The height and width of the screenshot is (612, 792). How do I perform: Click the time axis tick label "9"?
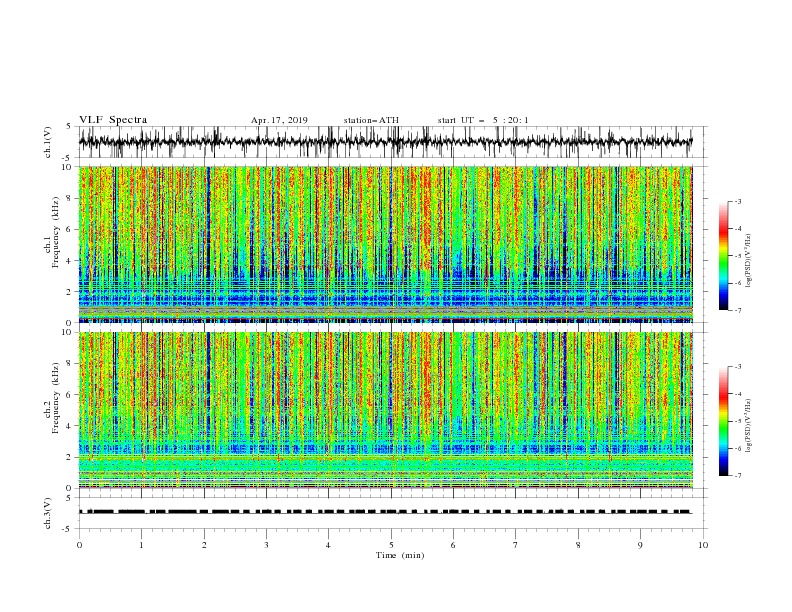(x=640, y=545)
